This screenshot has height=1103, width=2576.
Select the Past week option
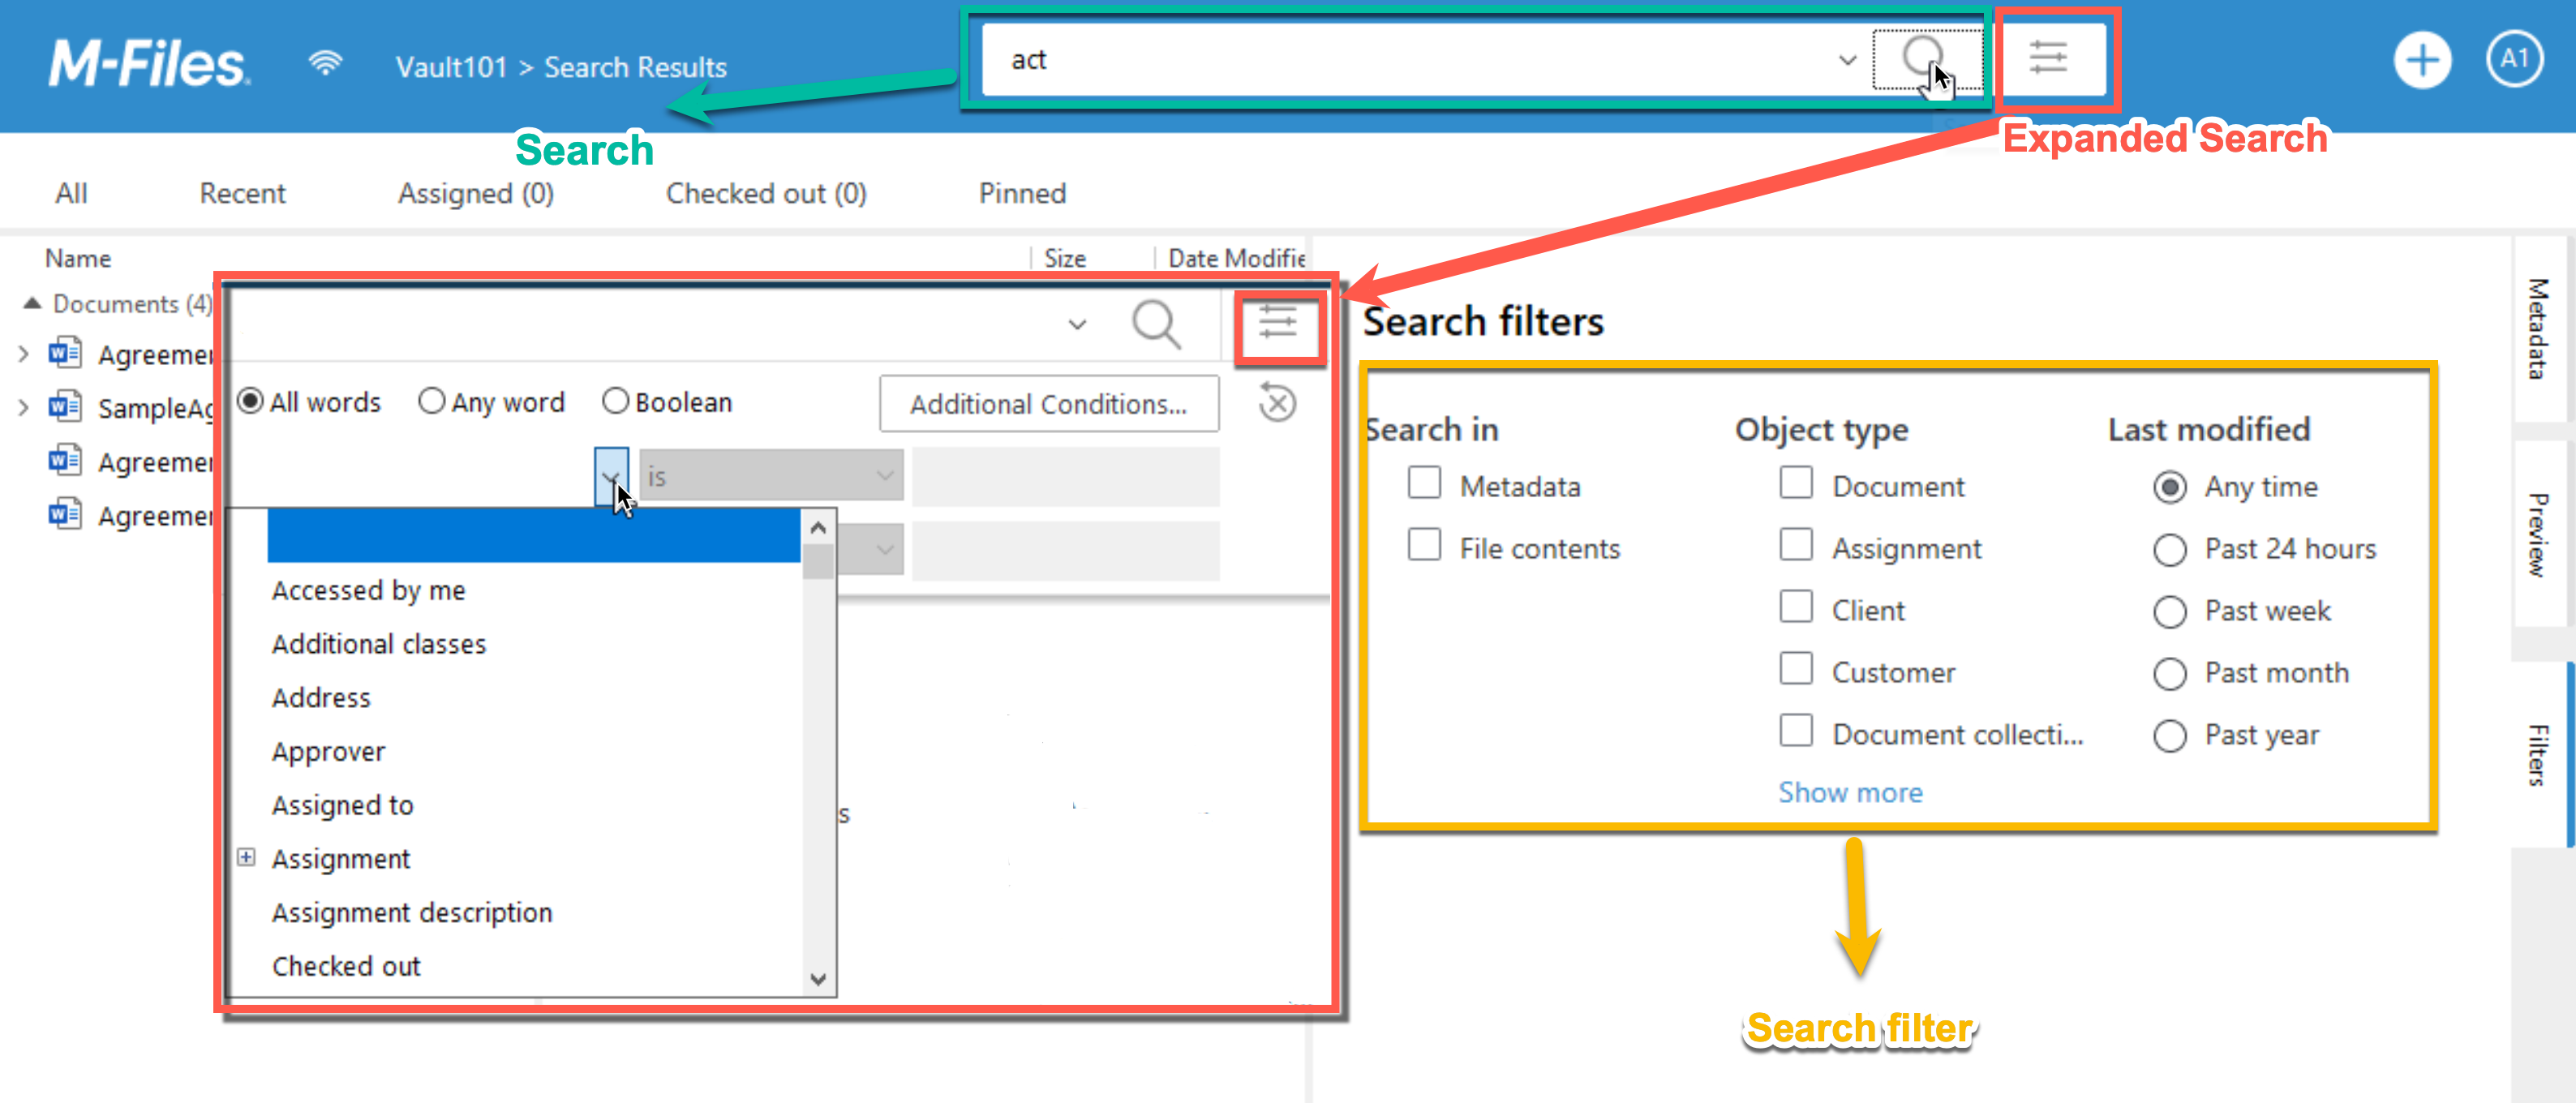click(2169, 611)
